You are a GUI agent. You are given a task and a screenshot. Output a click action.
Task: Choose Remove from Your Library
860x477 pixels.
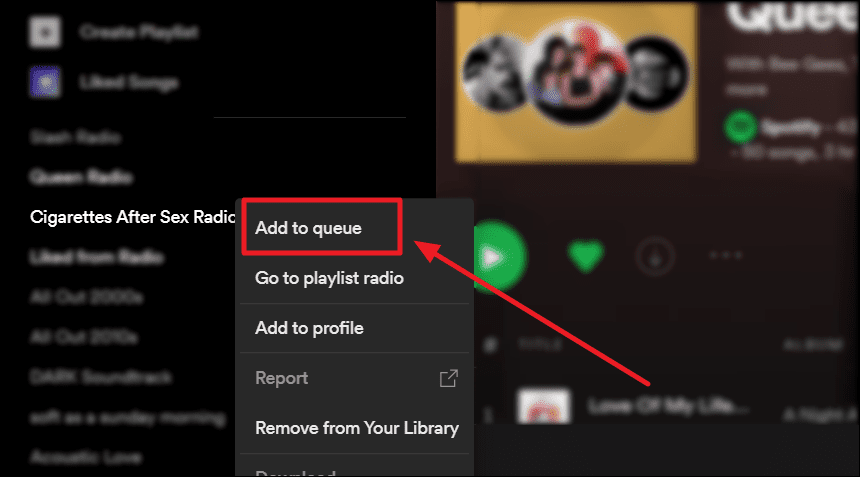[x=357, y=428]
